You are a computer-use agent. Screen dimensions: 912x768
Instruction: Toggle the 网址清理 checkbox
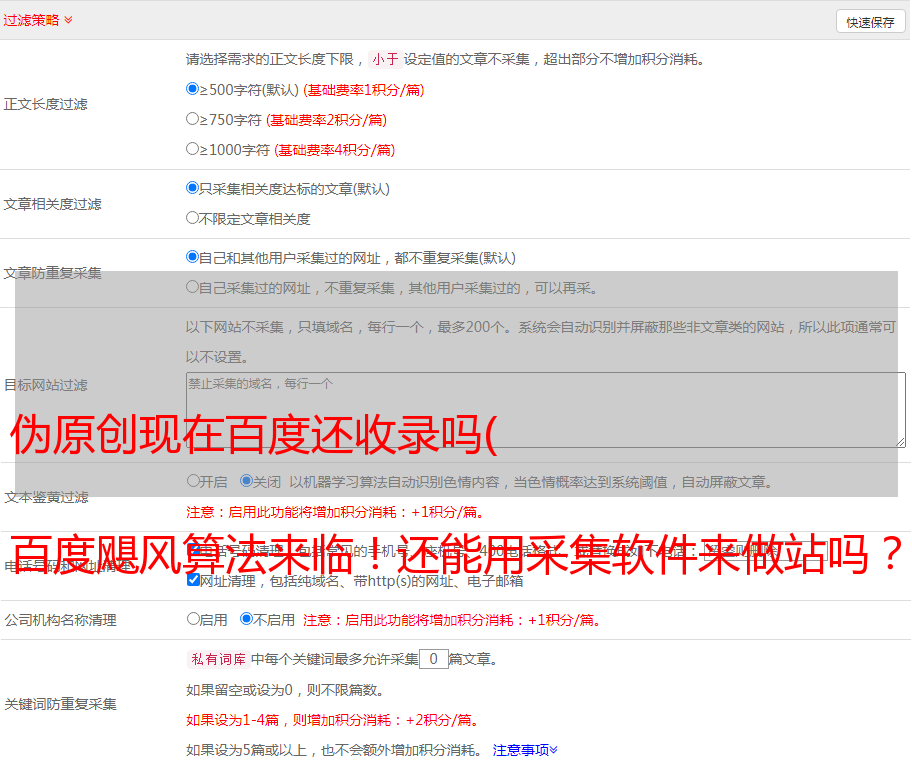(x=193, y=580)
